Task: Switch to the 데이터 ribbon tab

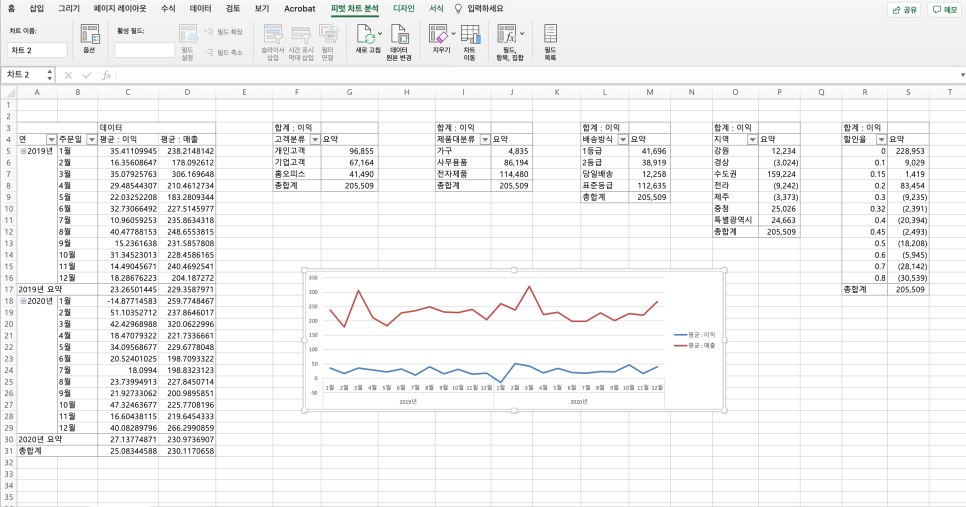Action: tap(200, 9)
